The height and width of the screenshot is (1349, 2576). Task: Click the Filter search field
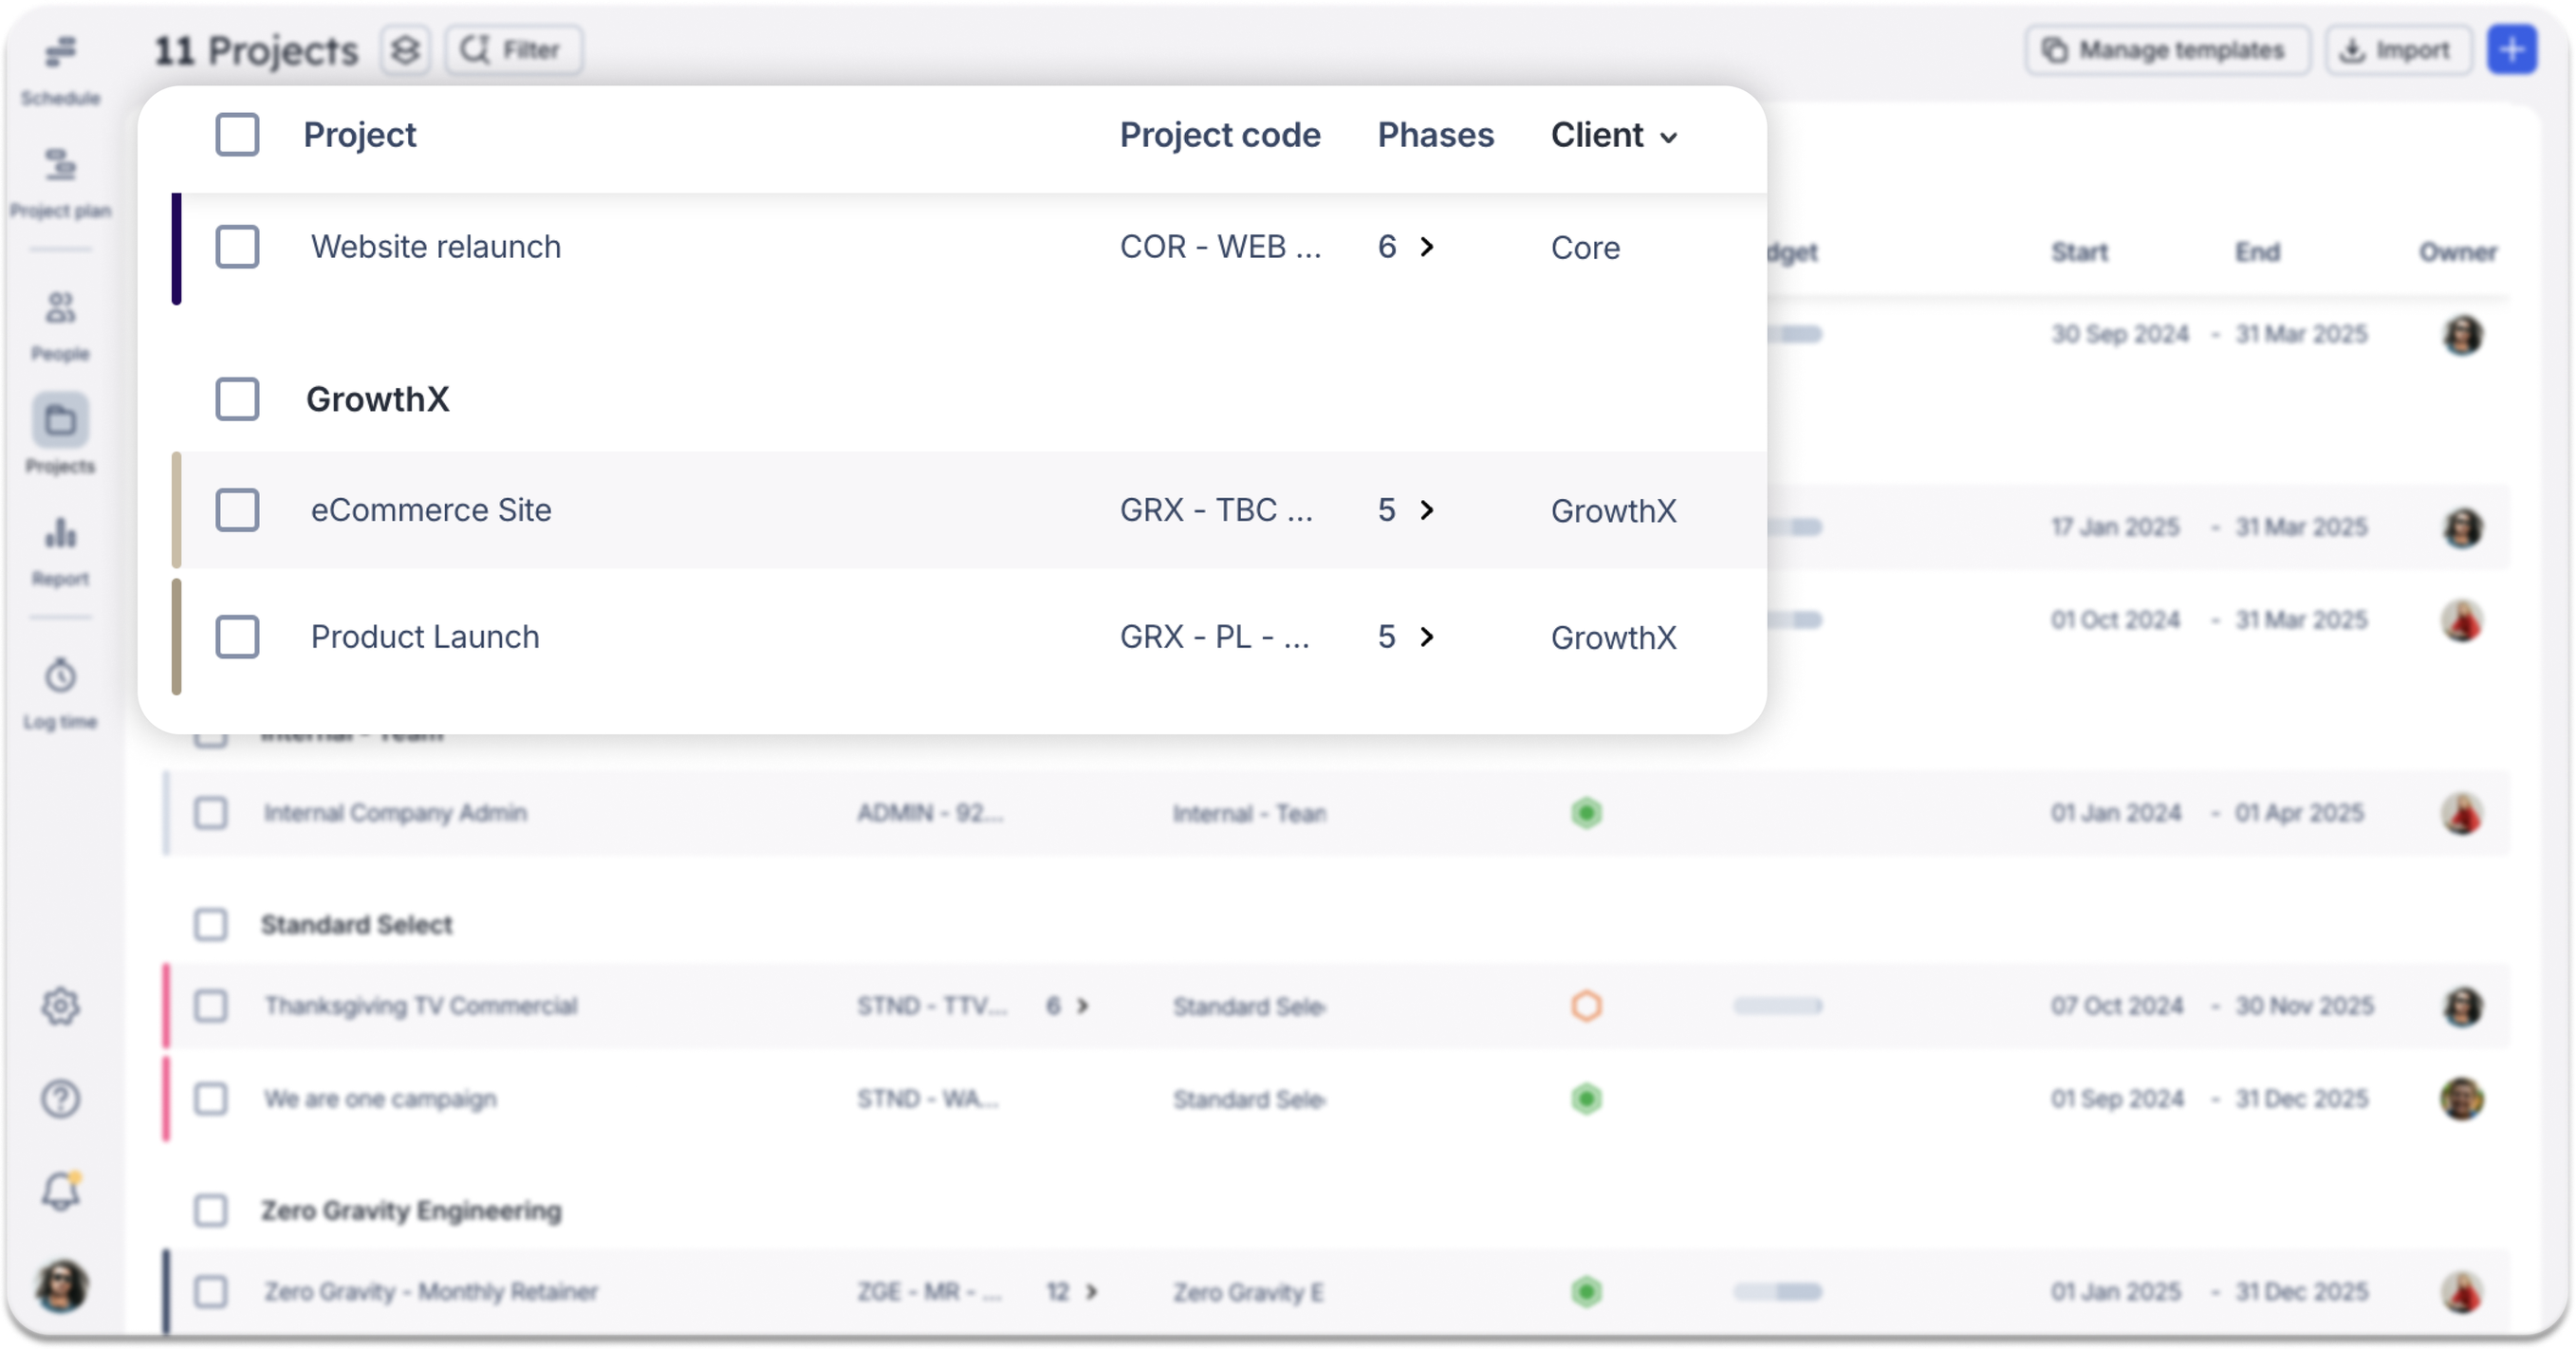pyautogui.click(x=514, y=50)
